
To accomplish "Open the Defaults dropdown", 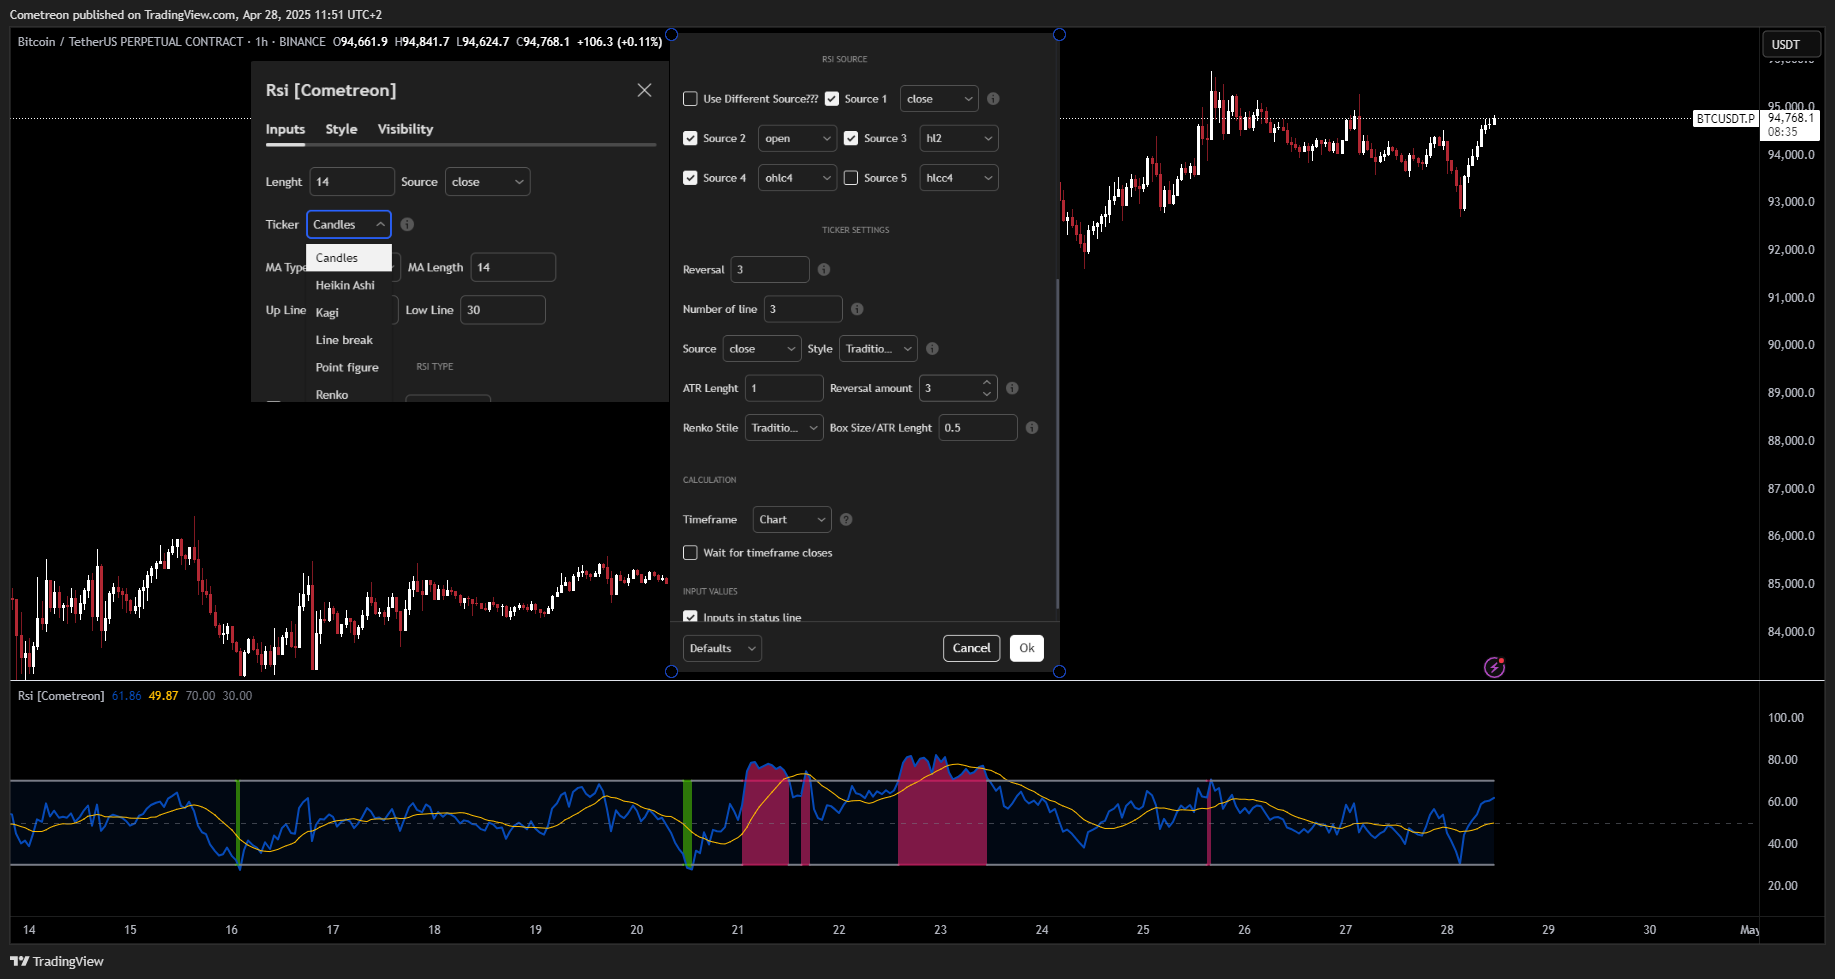I will pyautogui.click(x=722, y=648).
